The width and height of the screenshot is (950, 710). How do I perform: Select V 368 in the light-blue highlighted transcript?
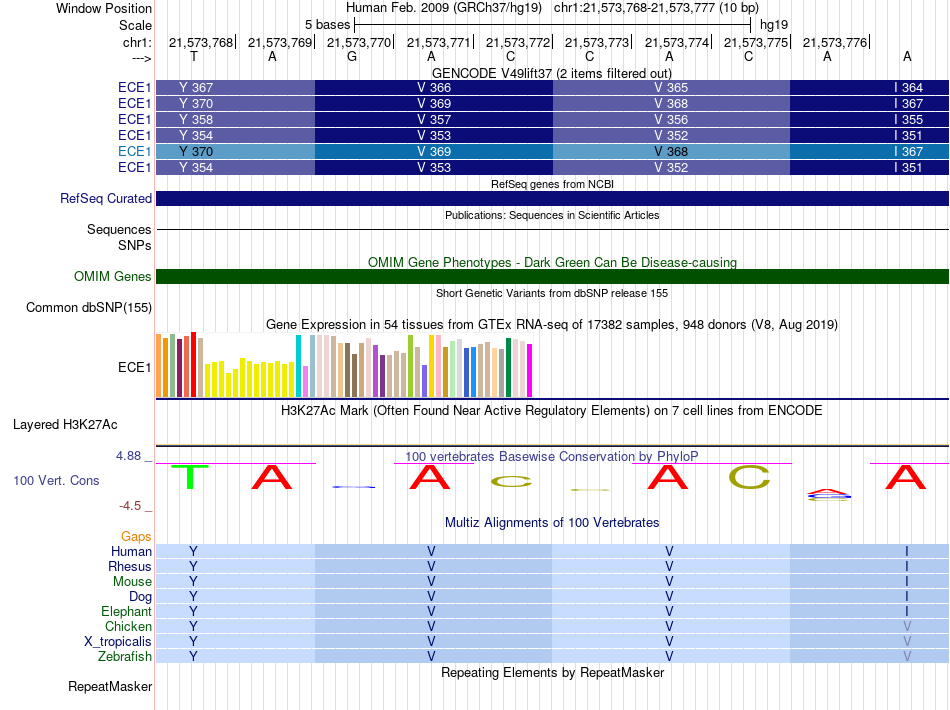[671, 151]
